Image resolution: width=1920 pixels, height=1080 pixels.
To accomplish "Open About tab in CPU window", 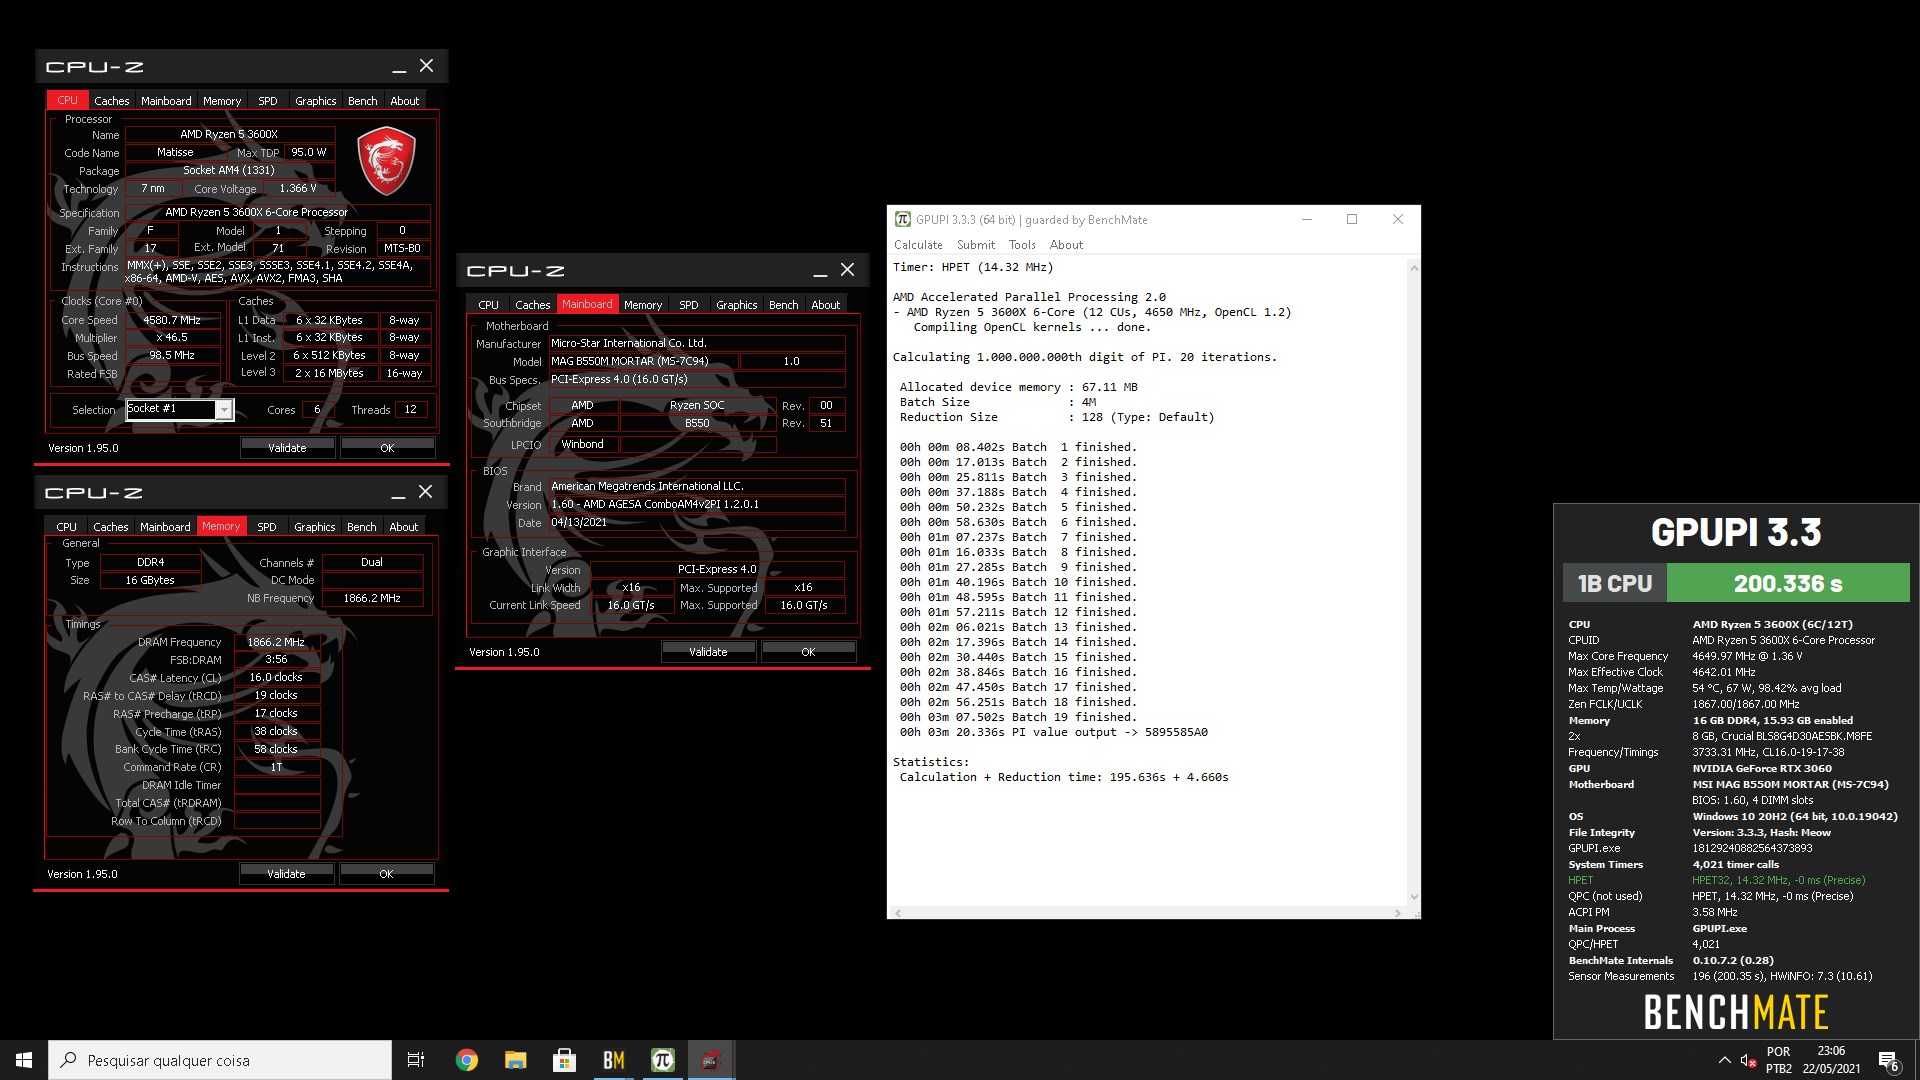I will [405, 101].
